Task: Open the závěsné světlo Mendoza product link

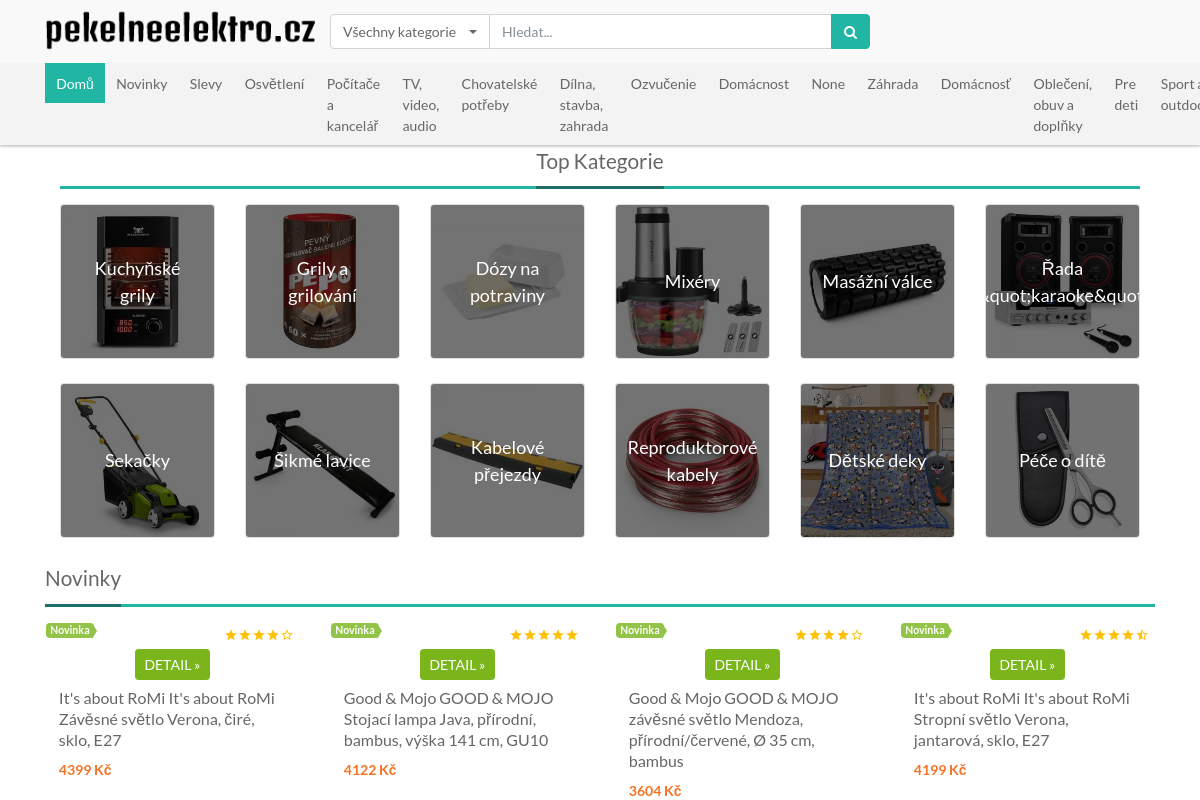Action: (x=733, y=730)
